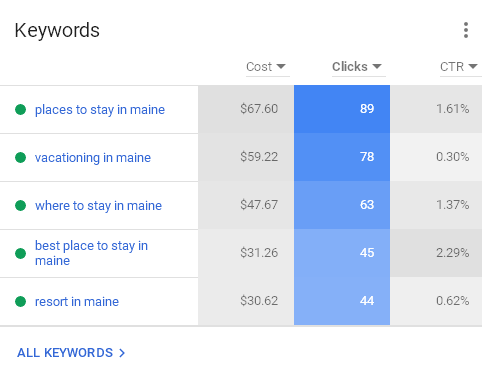Open best place to stay in maine keyword

[91, 253]
